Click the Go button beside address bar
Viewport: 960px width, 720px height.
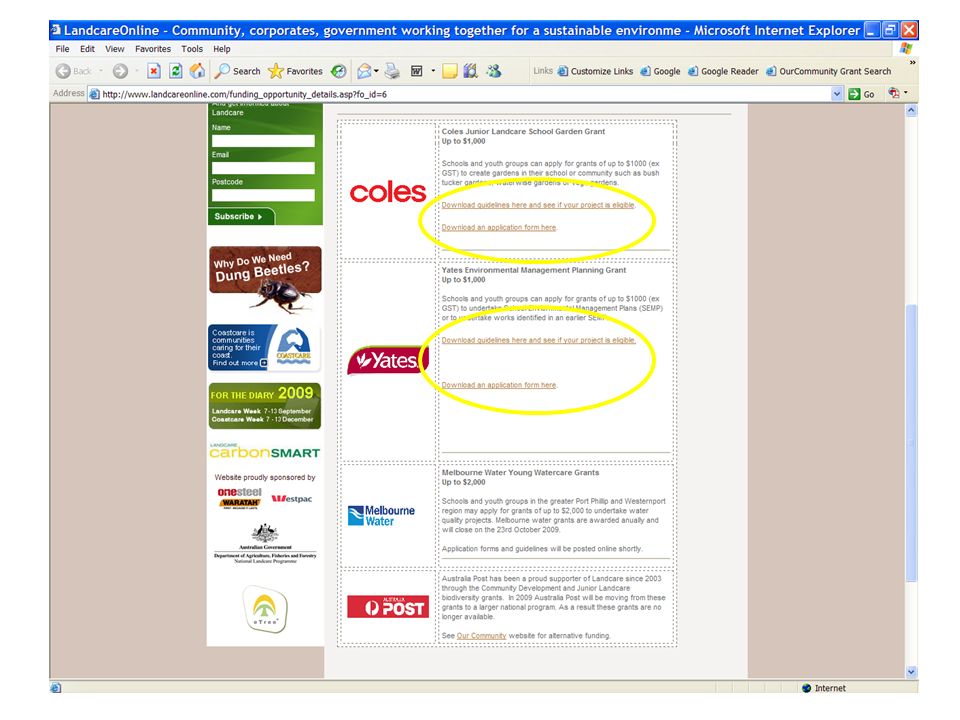(861, 94)
